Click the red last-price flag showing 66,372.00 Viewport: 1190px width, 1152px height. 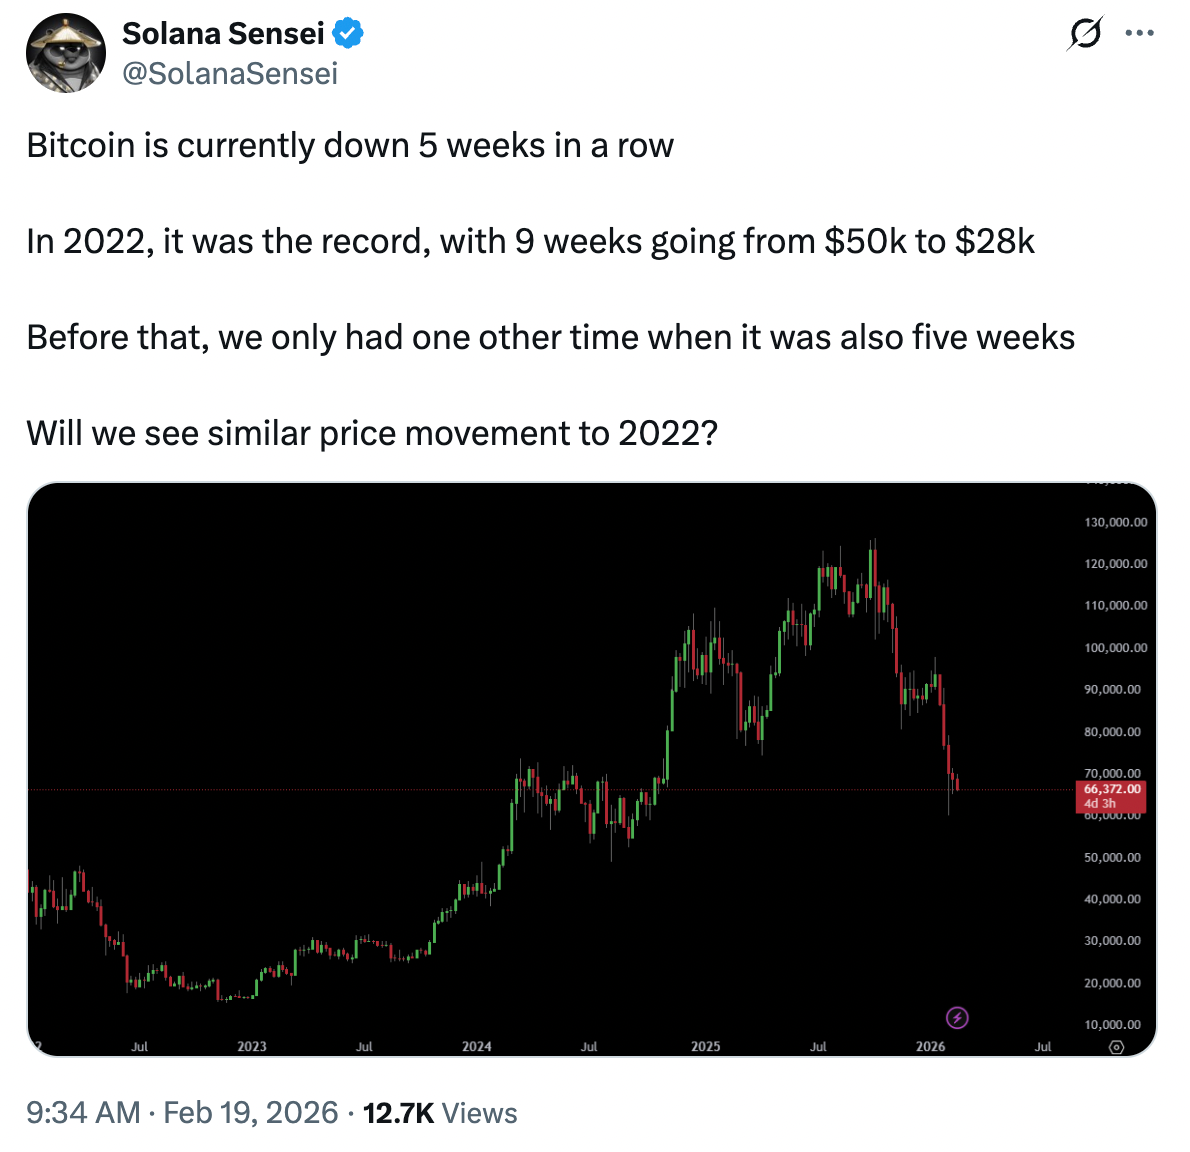pos(1113,788)
